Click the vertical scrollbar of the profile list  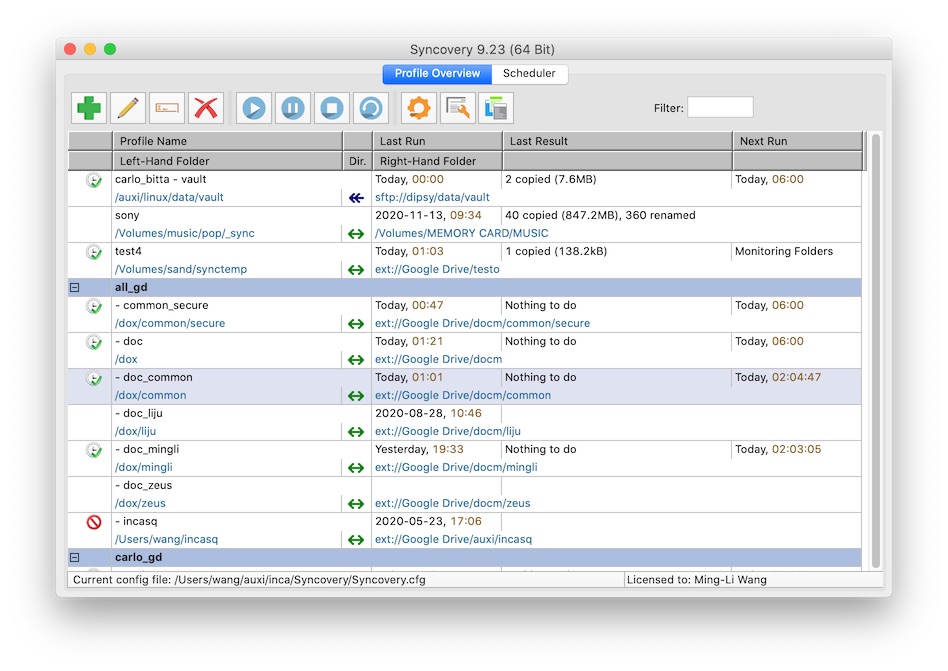(875, 351)
